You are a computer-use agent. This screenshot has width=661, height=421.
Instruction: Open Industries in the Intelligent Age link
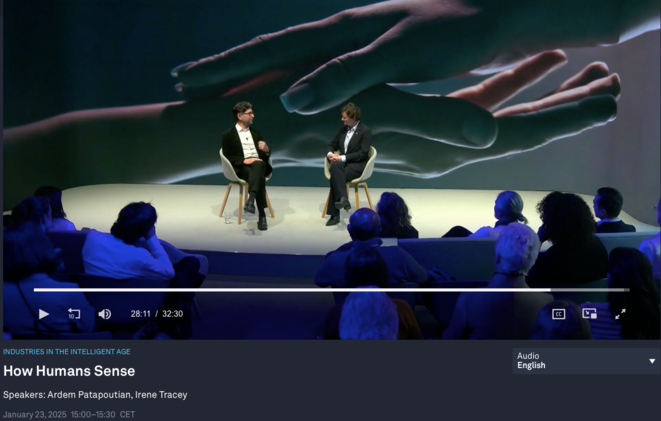point(67,352)
